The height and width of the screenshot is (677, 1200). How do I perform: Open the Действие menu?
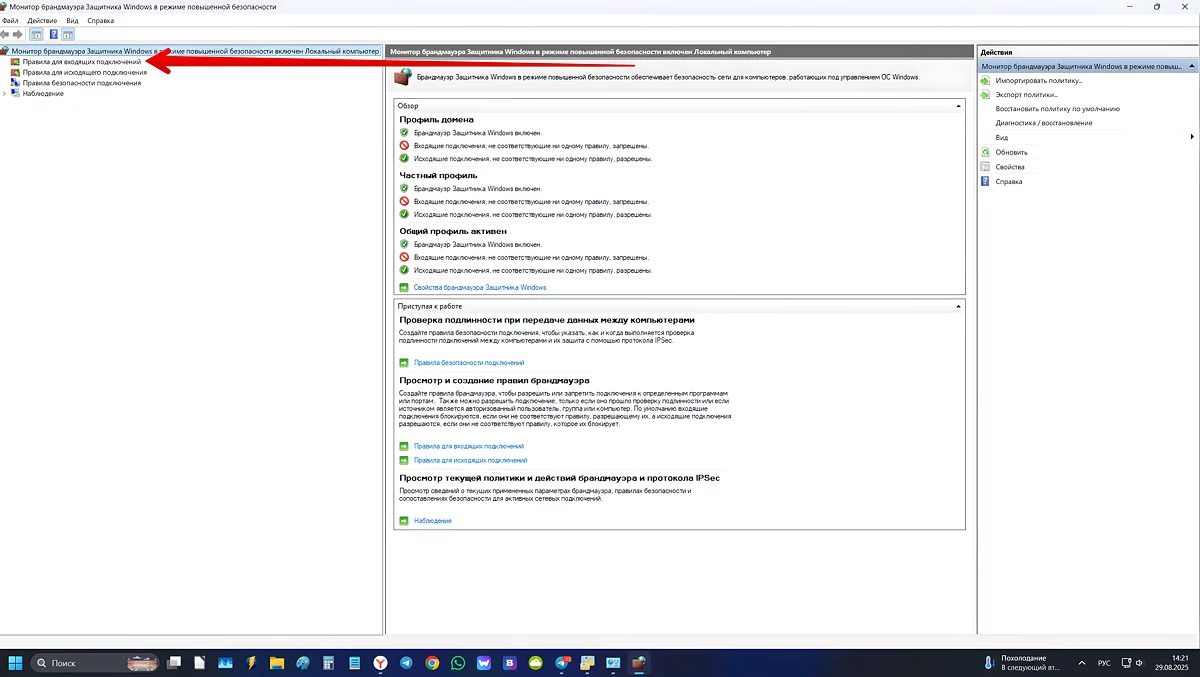coord(42,20)
